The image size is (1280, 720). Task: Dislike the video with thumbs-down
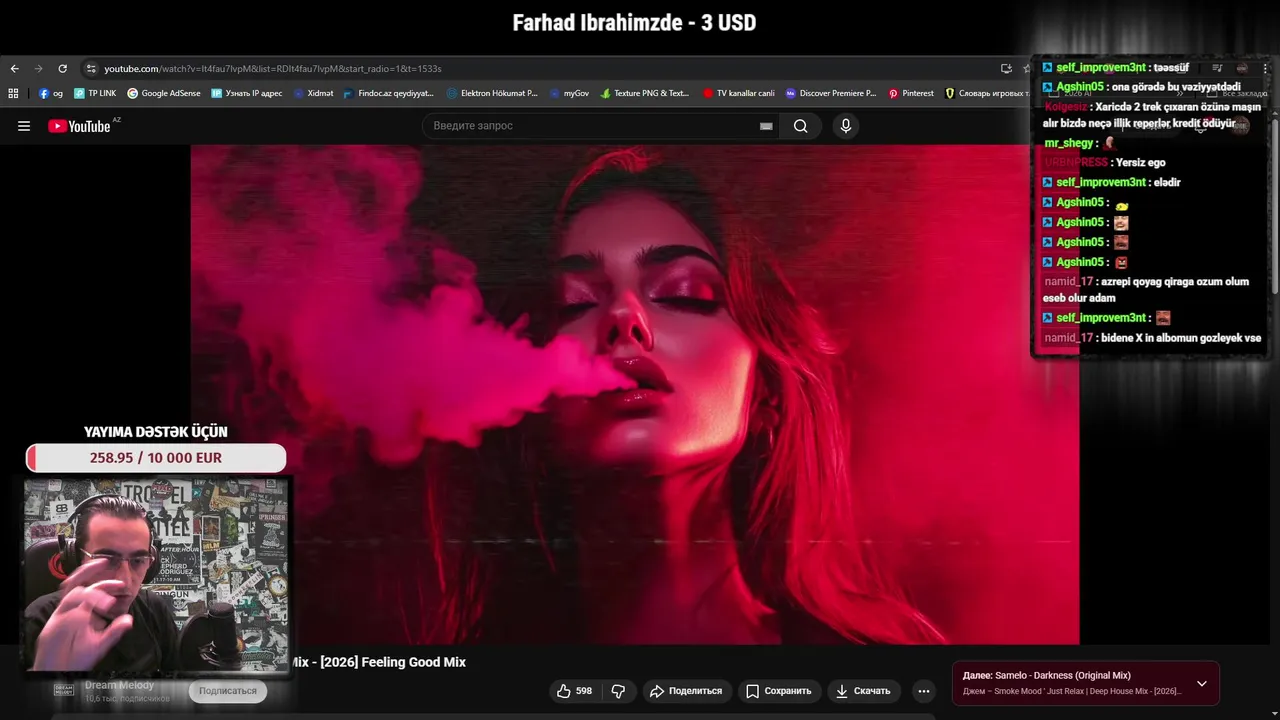click(618, 691)
